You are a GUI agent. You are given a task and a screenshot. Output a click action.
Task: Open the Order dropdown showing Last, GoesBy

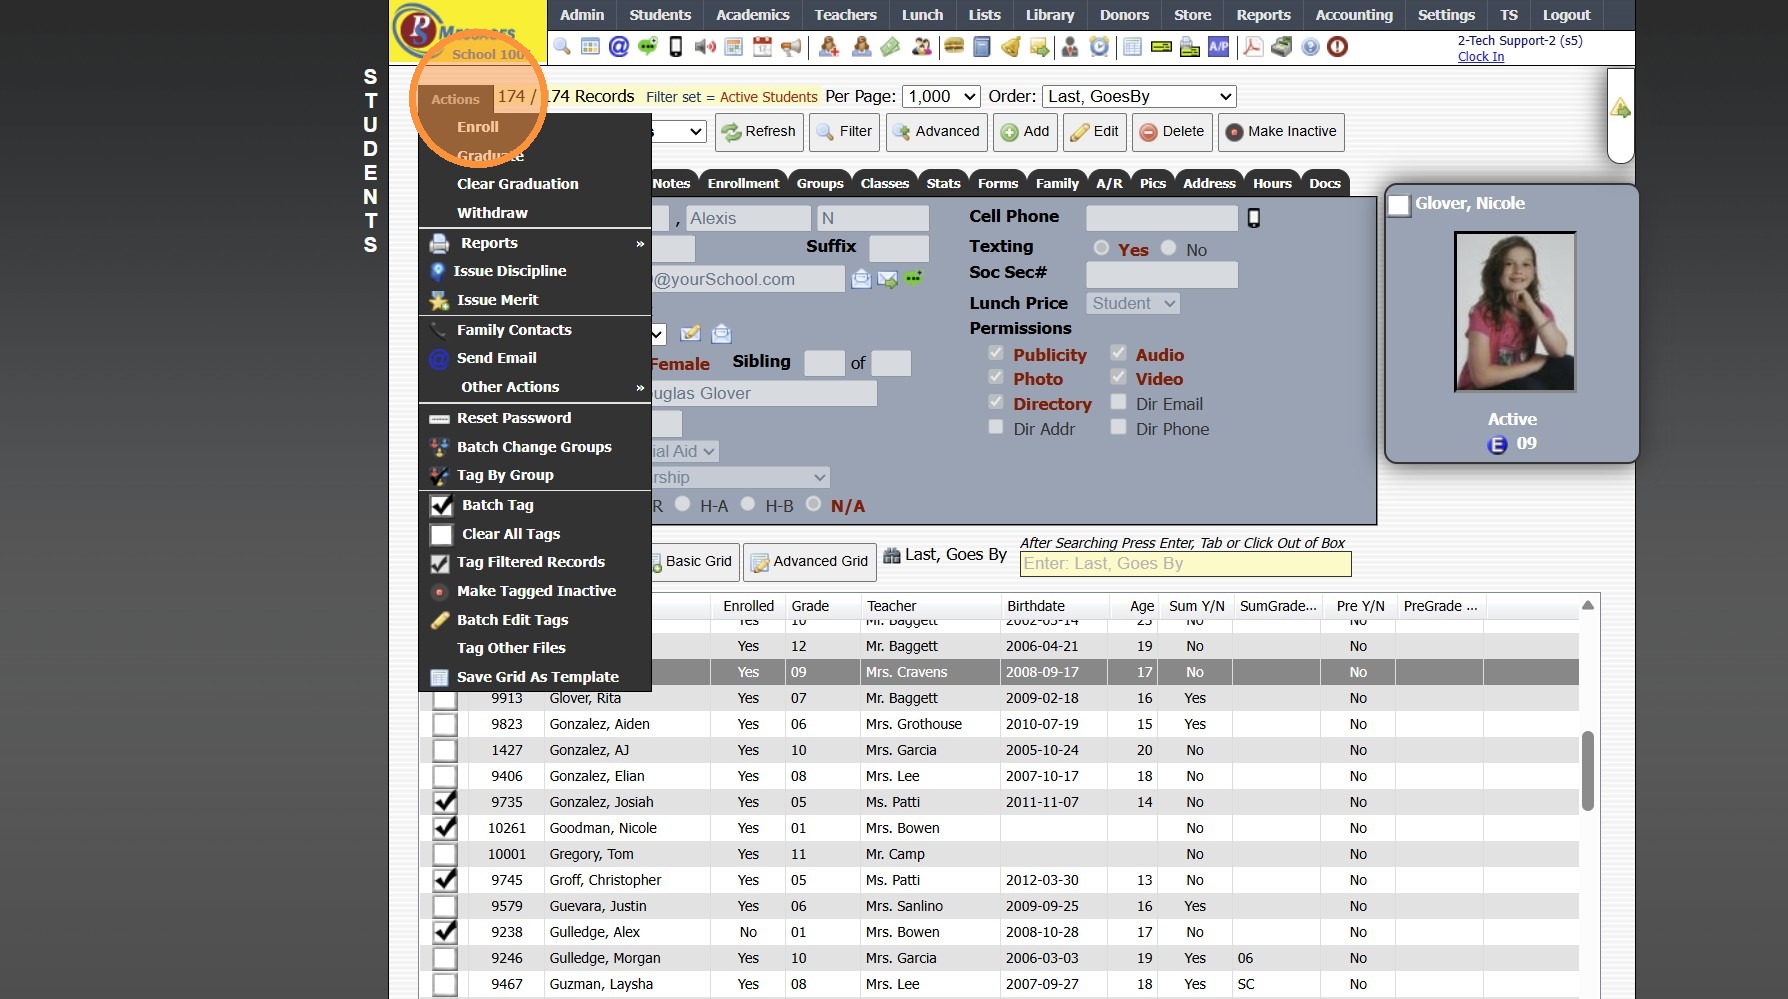coord(1139,96)
